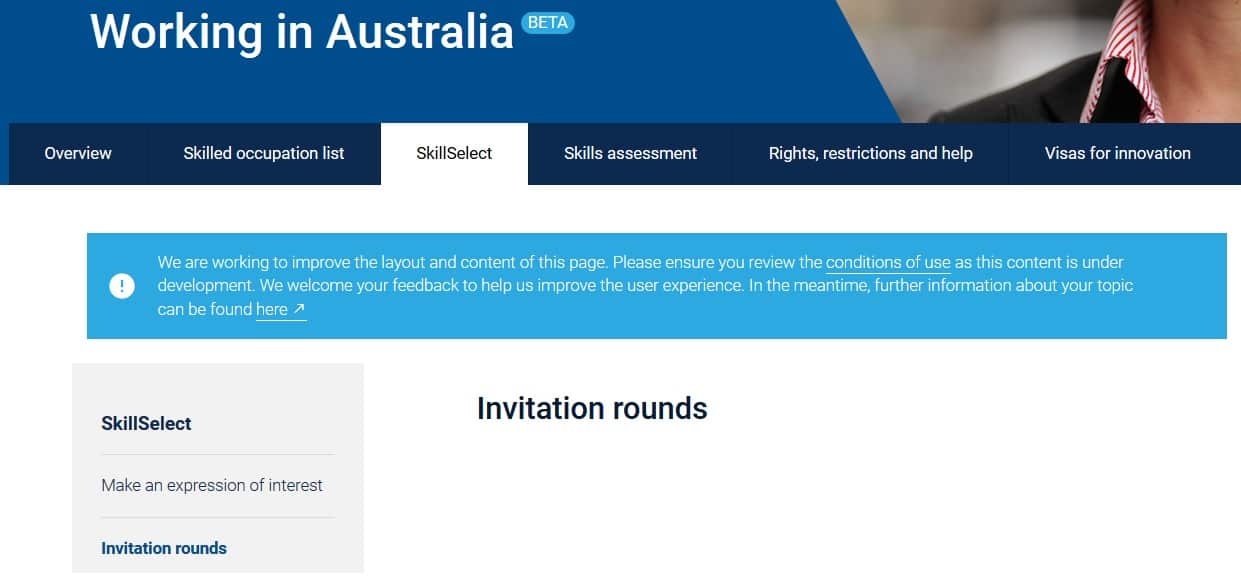Click the 'Working in Australia' page title
The height and width of the screenshot is (585, 1241).
click(x=302, y=32)
